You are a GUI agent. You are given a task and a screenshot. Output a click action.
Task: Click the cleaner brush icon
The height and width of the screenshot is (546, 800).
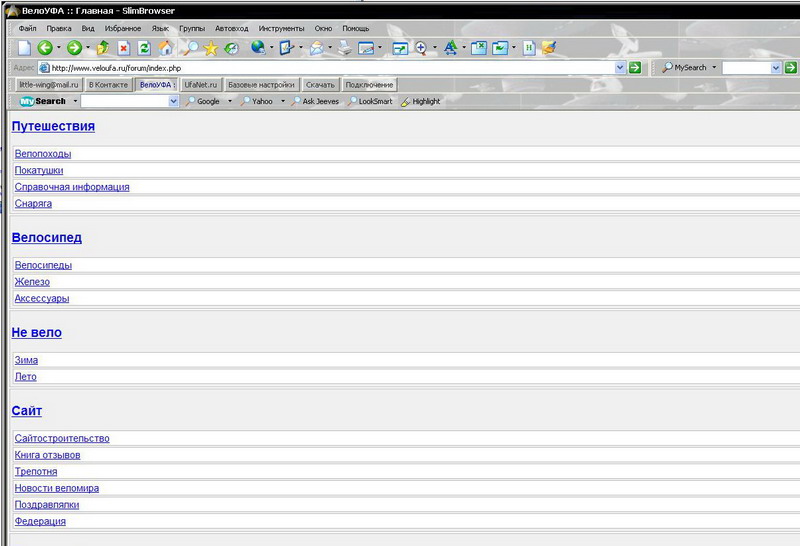pyautogui.click(x=549, y=48)
